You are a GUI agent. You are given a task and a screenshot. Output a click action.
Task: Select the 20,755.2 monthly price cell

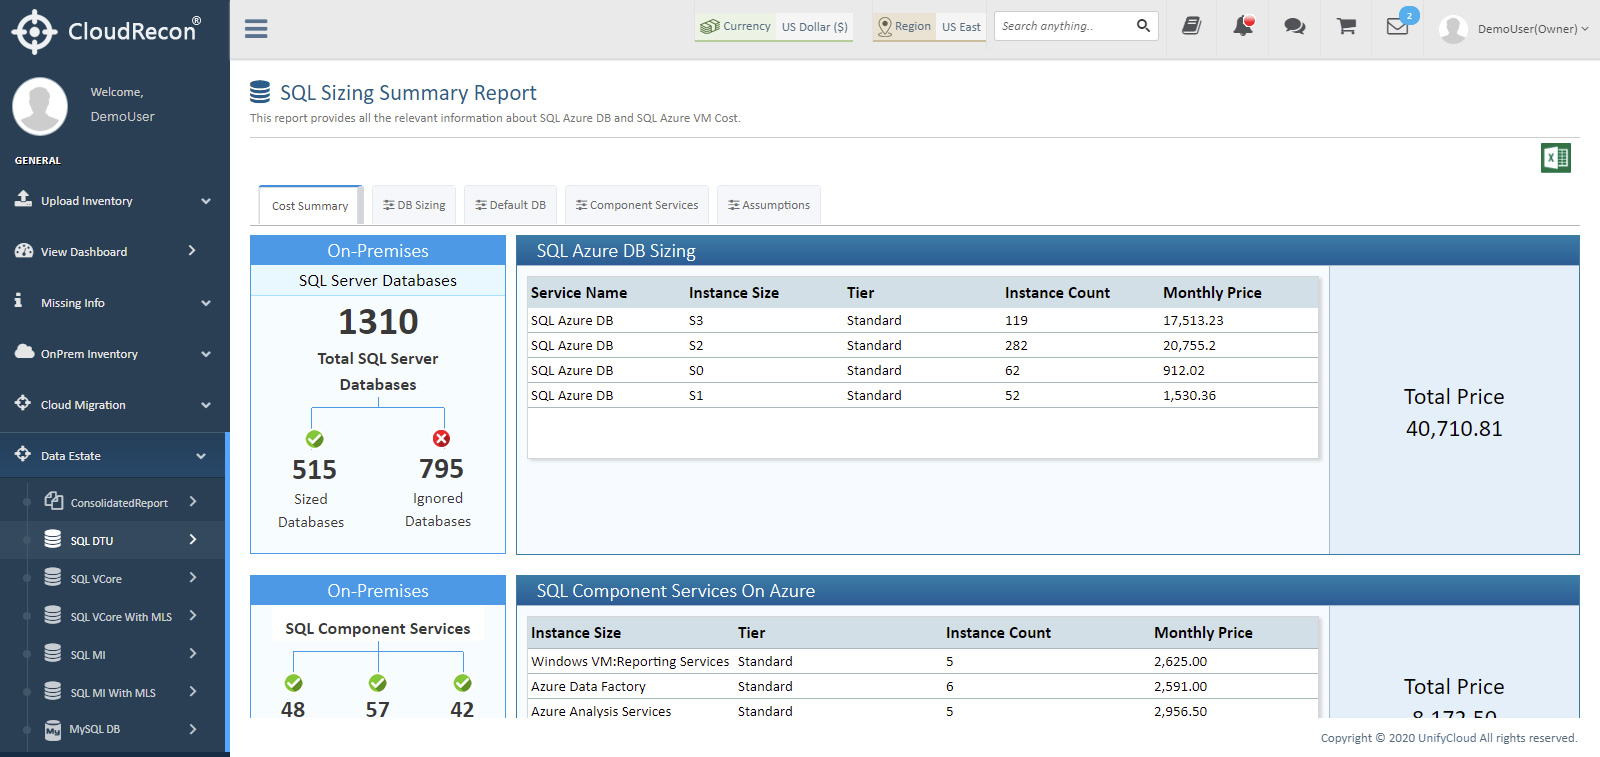pos(1189,345)
